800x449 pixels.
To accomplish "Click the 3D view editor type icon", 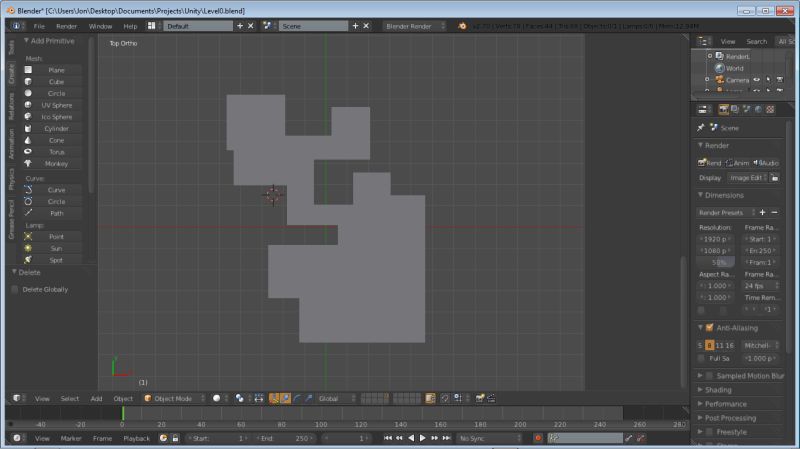I will coord(17,398).
